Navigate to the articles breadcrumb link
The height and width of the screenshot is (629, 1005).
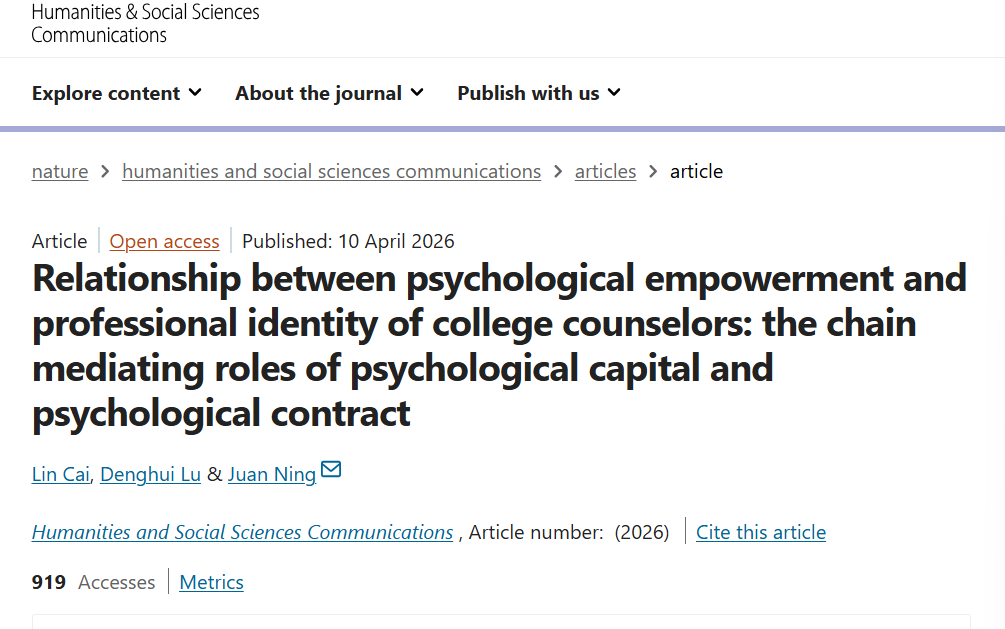point(605,171)
